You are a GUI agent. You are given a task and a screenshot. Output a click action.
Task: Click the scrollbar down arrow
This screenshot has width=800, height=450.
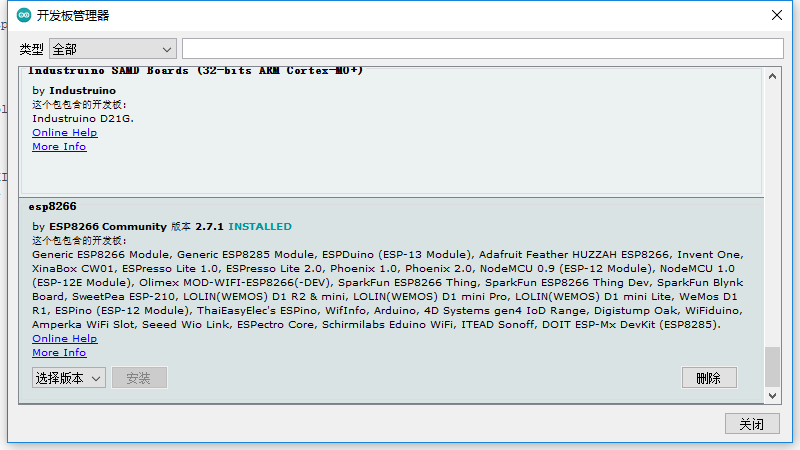tap(772, 395)
